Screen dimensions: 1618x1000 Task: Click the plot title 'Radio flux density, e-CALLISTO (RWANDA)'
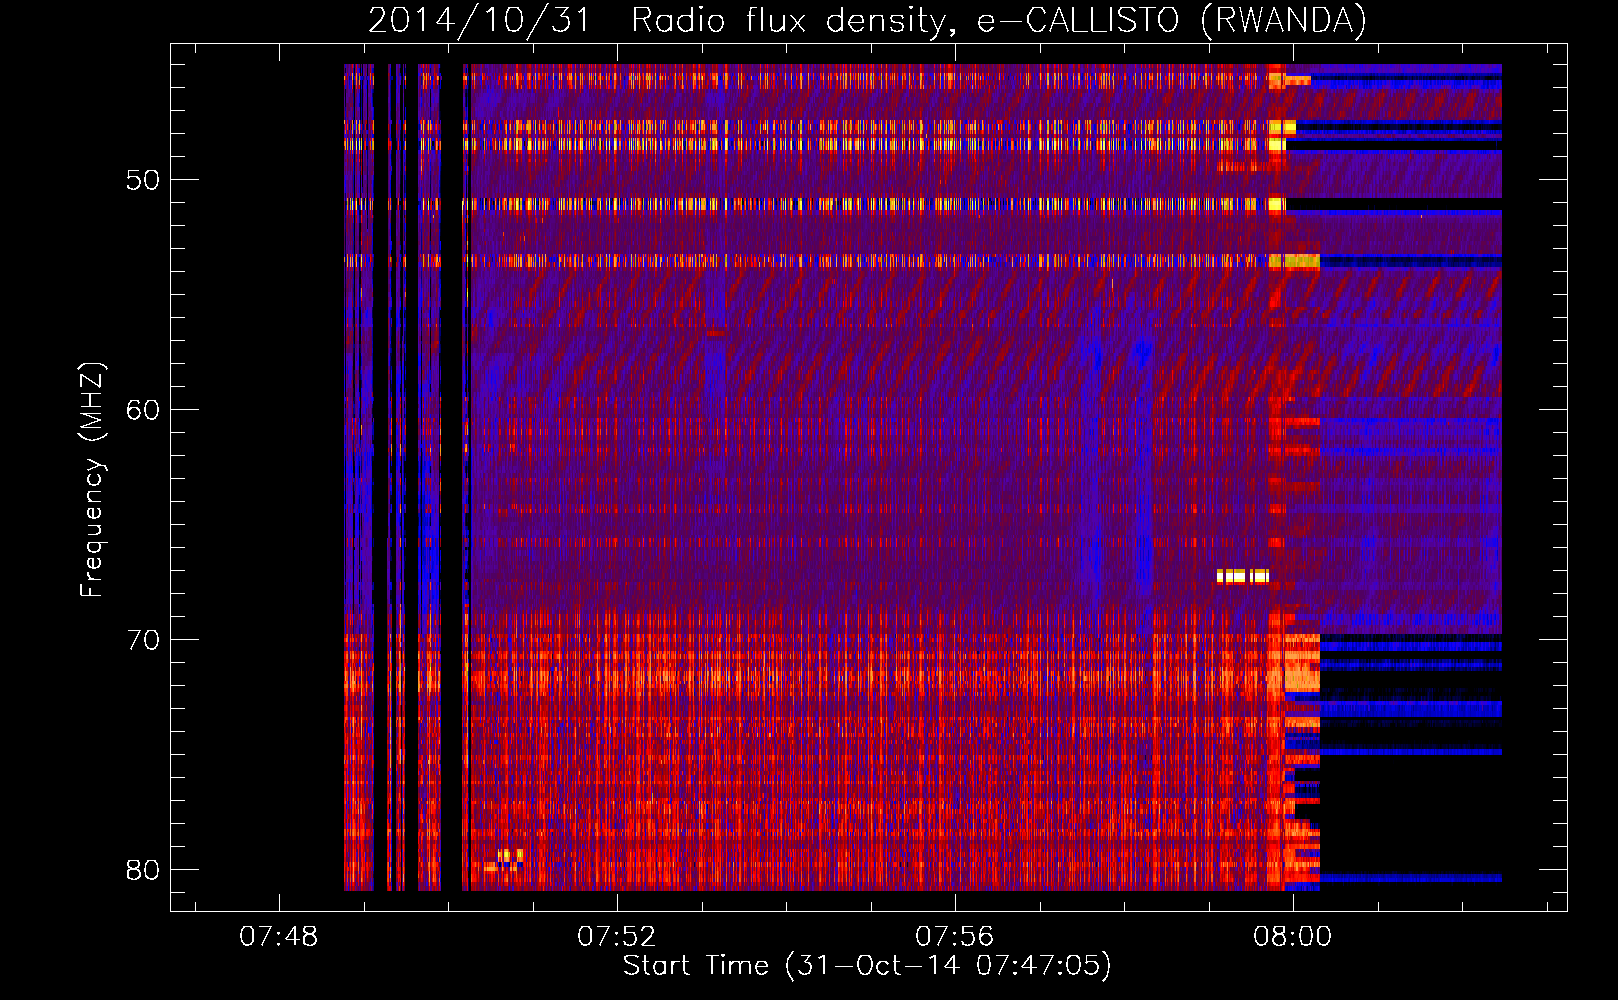tap(998, 21)
